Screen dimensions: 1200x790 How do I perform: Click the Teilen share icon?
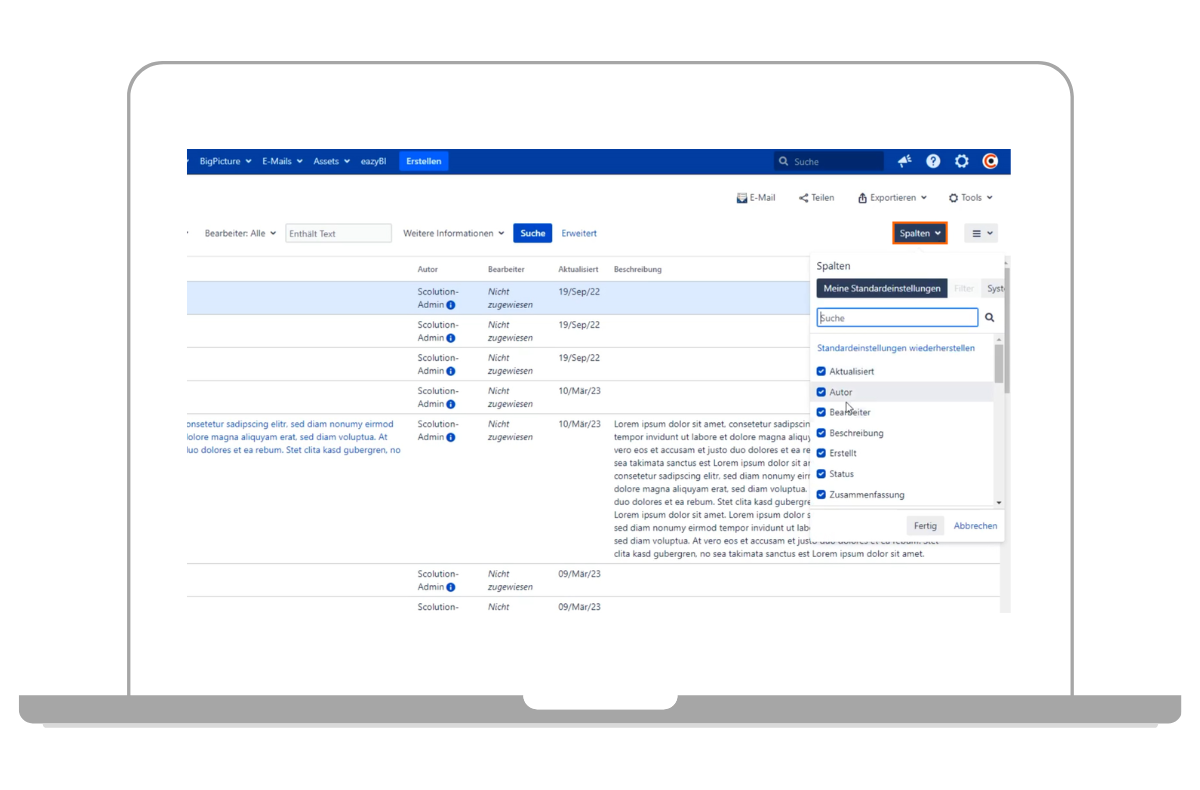click(x=803, y=198)
